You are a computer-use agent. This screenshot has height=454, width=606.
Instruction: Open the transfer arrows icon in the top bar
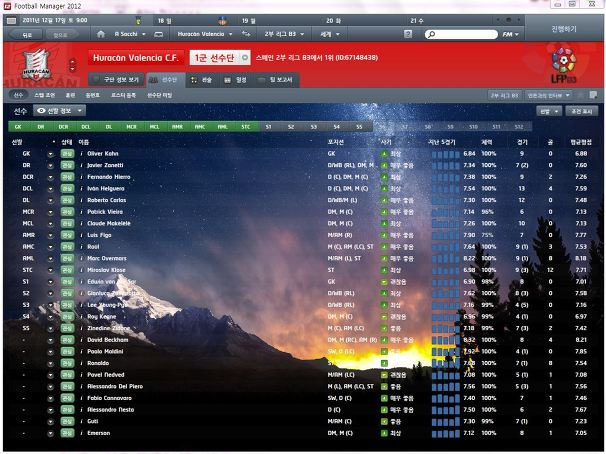pyautogui.click(x=246, y=34)
